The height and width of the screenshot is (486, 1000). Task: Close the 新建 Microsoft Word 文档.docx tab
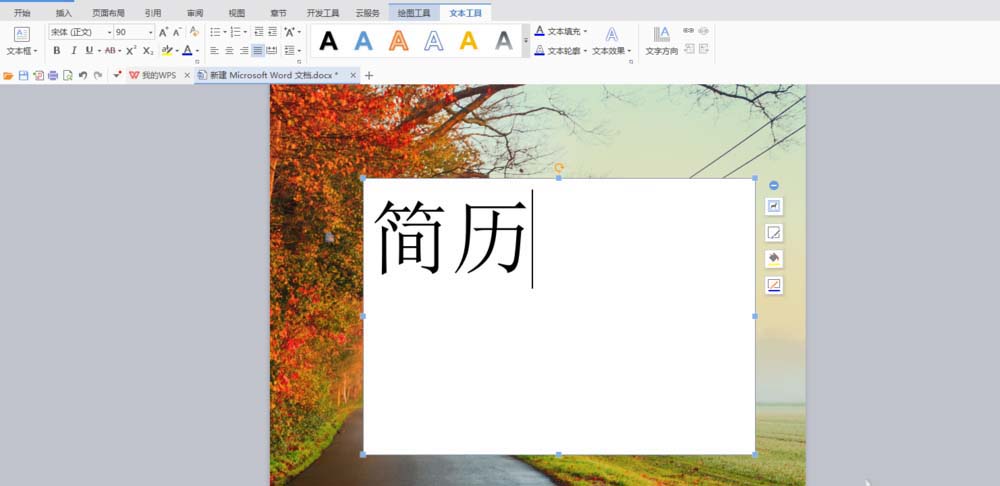[353, 75]
